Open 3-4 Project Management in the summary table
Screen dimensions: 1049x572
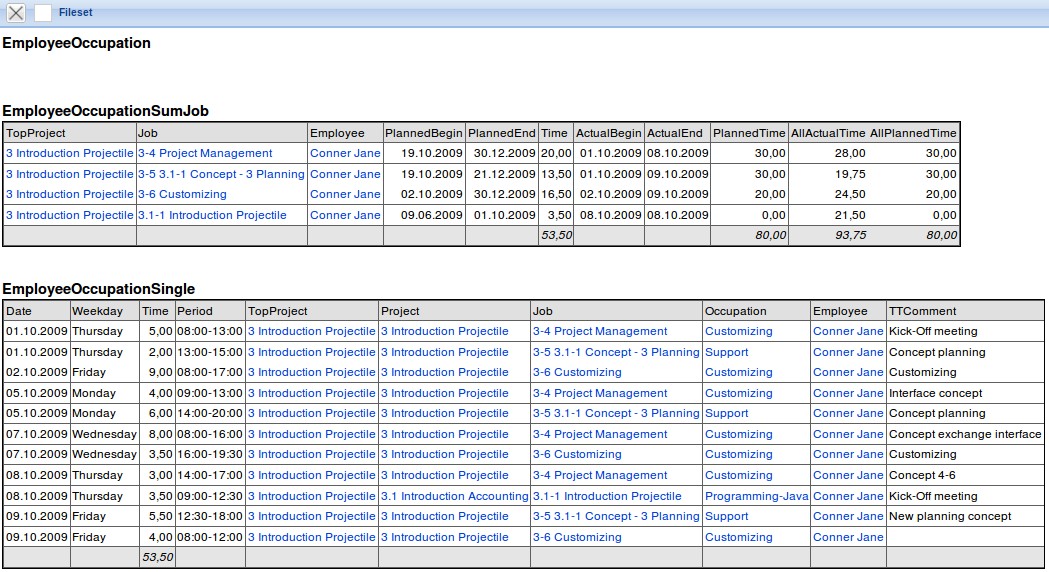(x=204, y=153)
